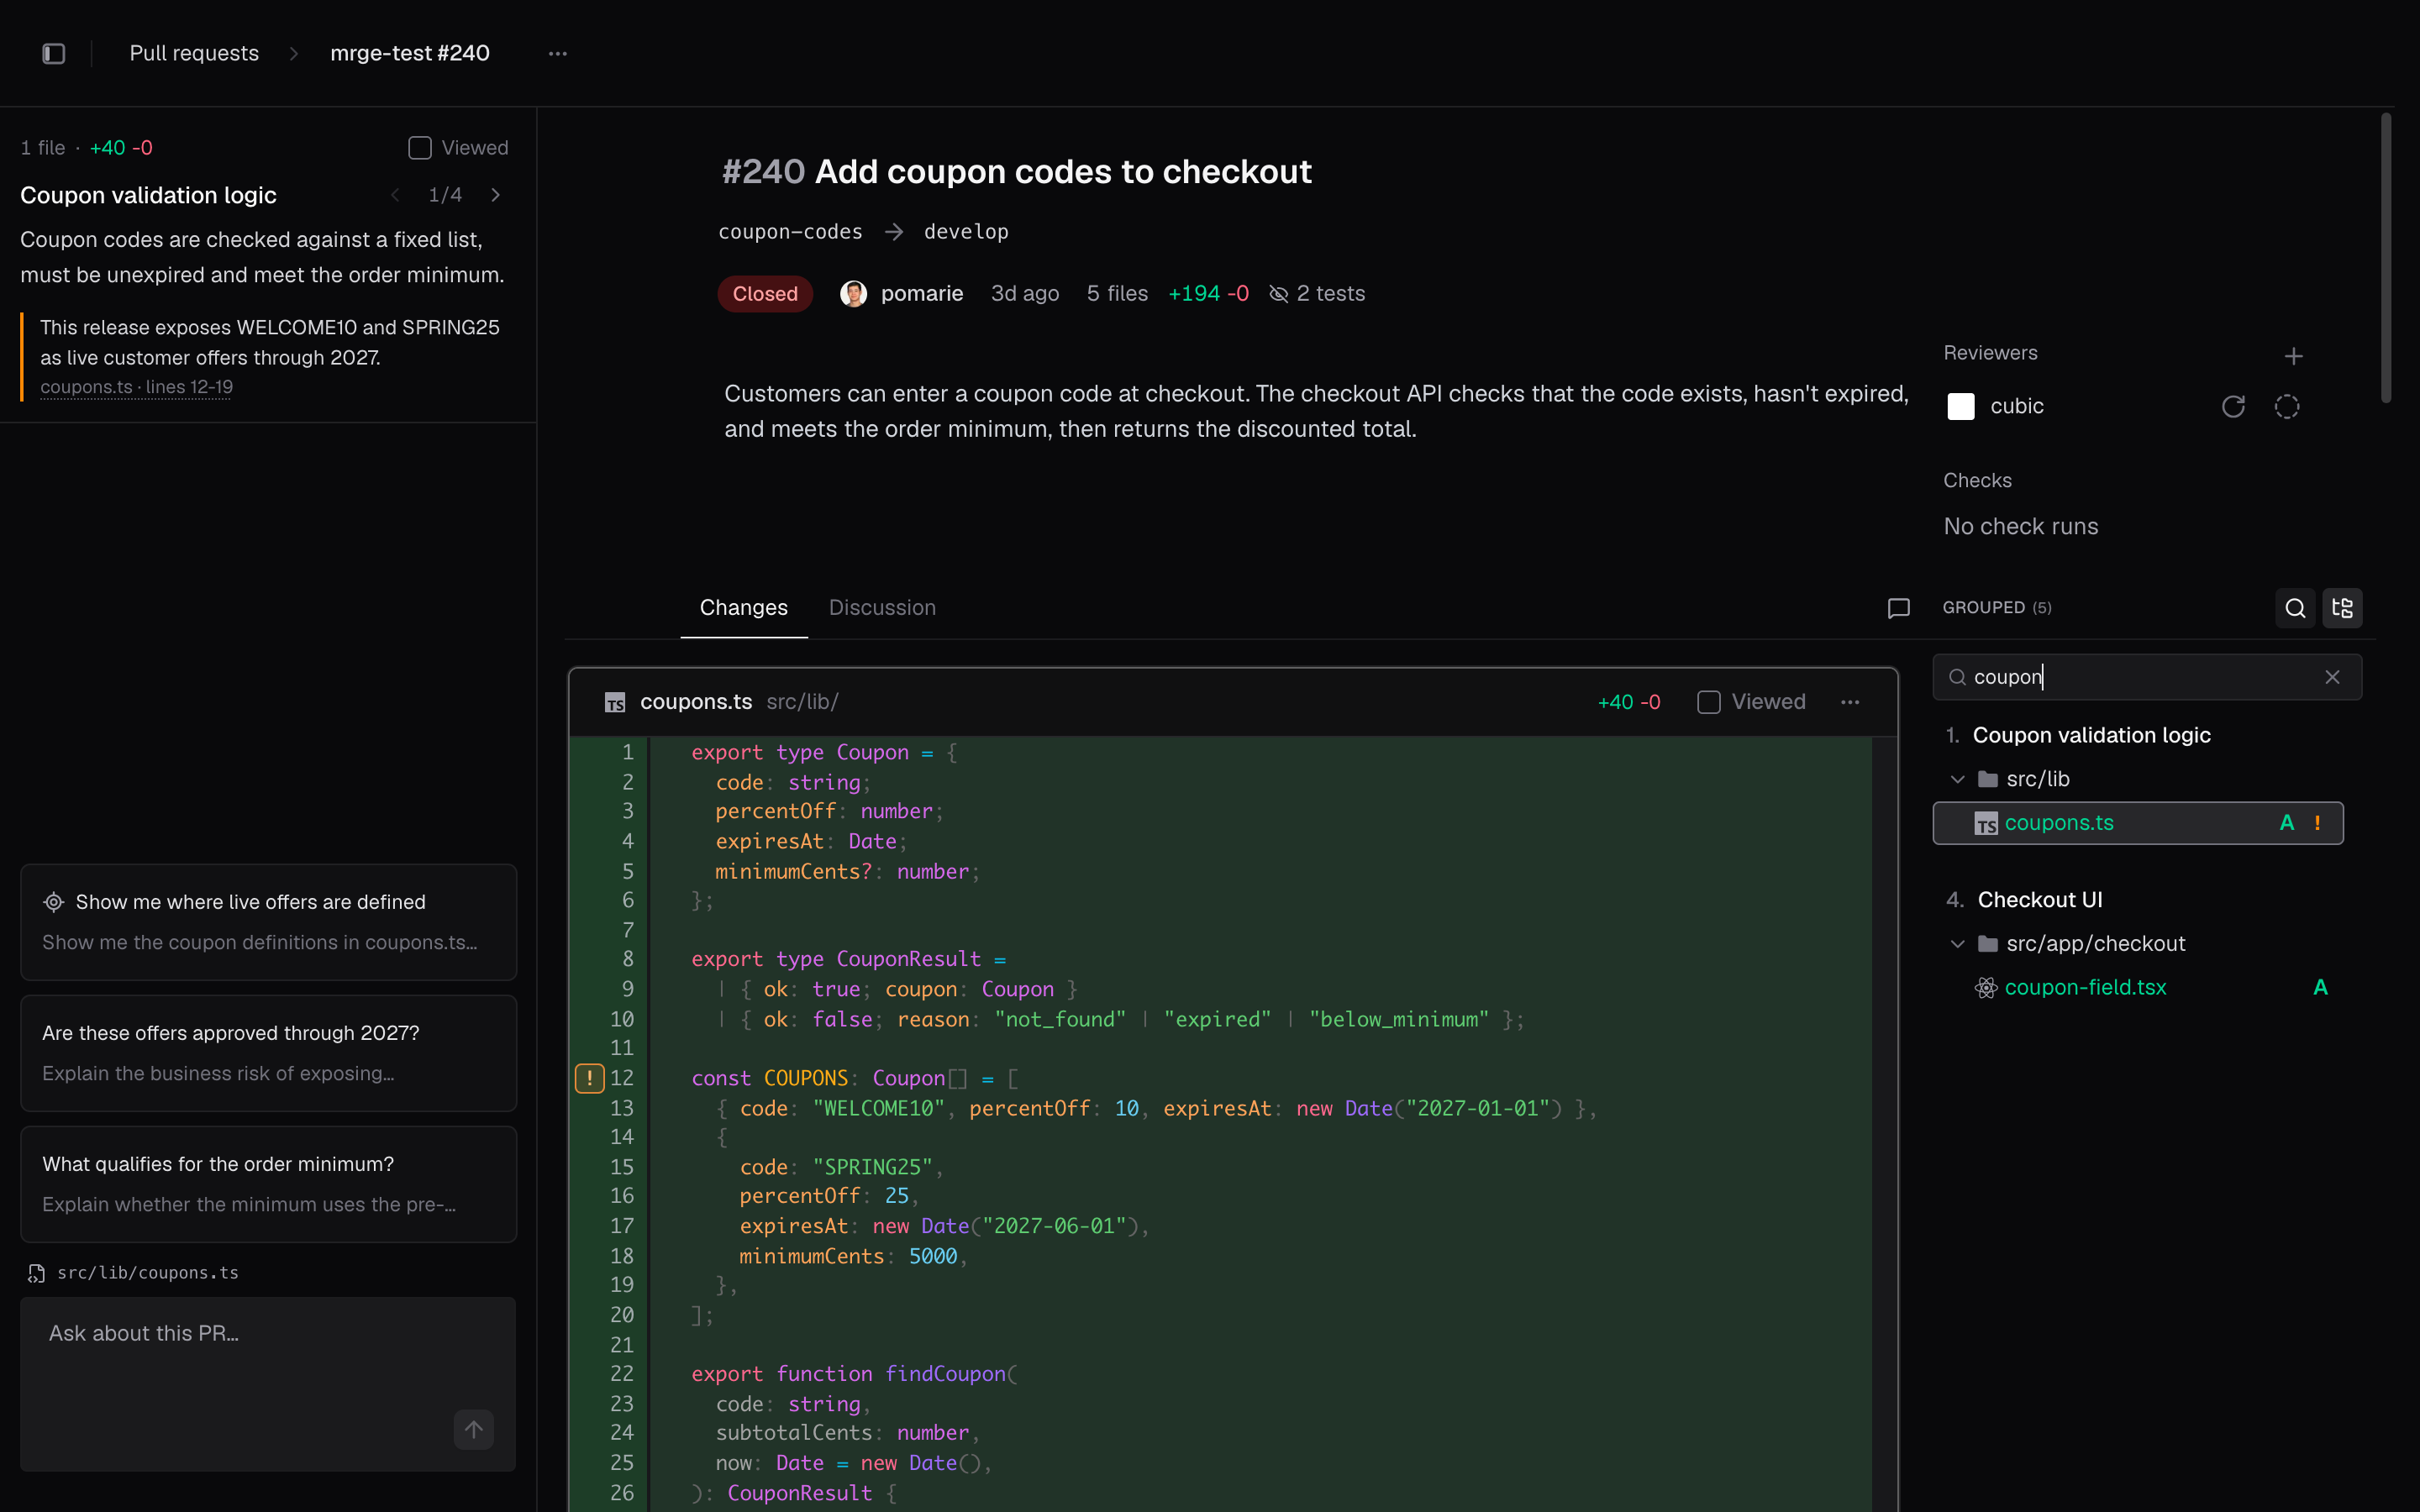Open coupons.ts in the file tree
Screen dimensions: 2420x1512
[2138, 823]
